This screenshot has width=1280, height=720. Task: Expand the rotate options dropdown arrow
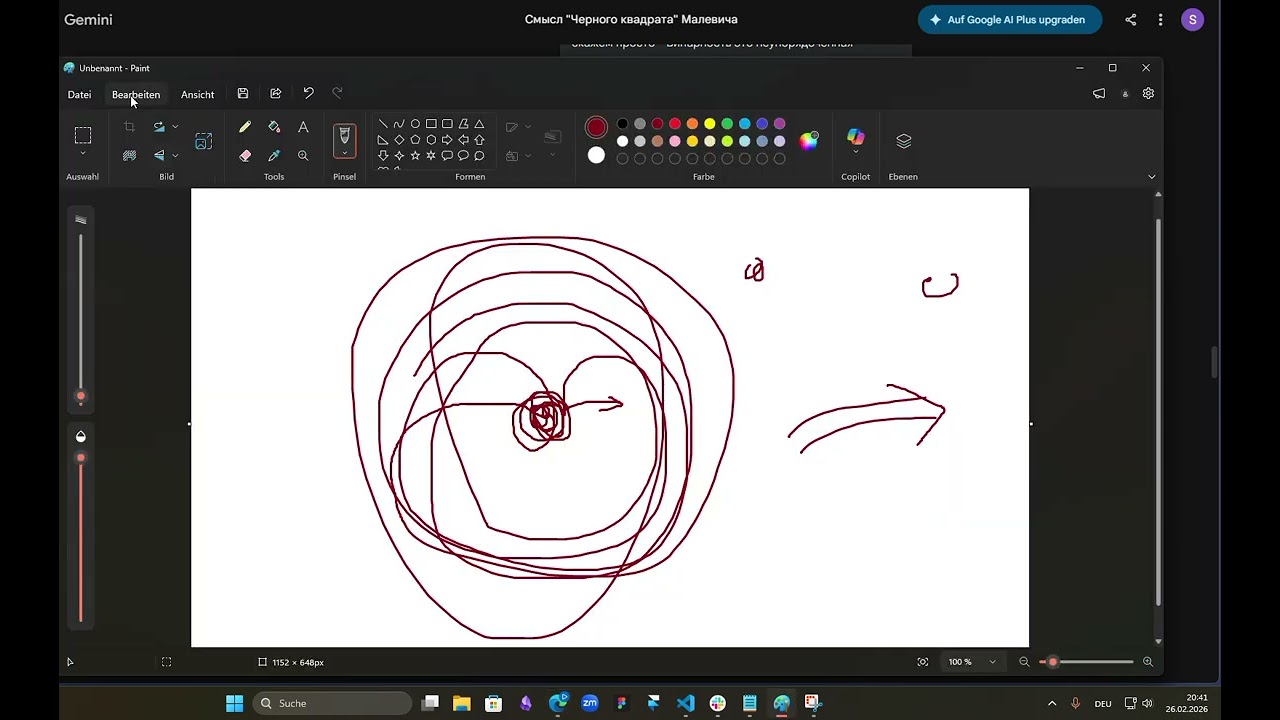175,127
